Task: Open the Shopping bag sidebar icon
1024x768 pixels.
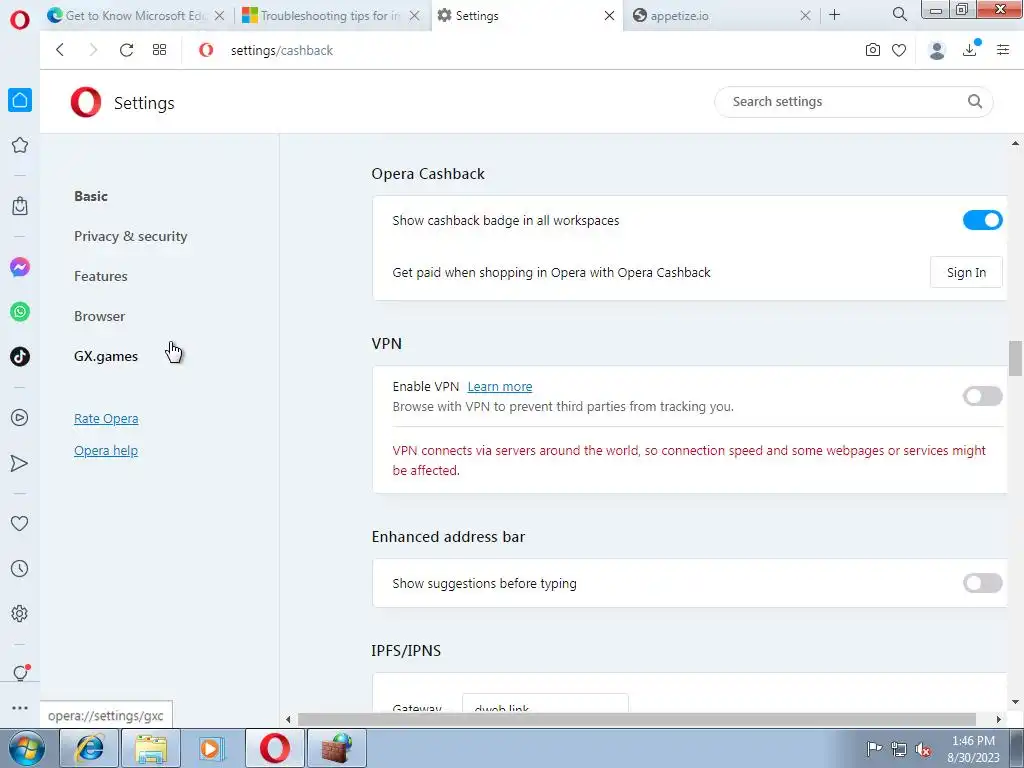Action: click(20, 206)
